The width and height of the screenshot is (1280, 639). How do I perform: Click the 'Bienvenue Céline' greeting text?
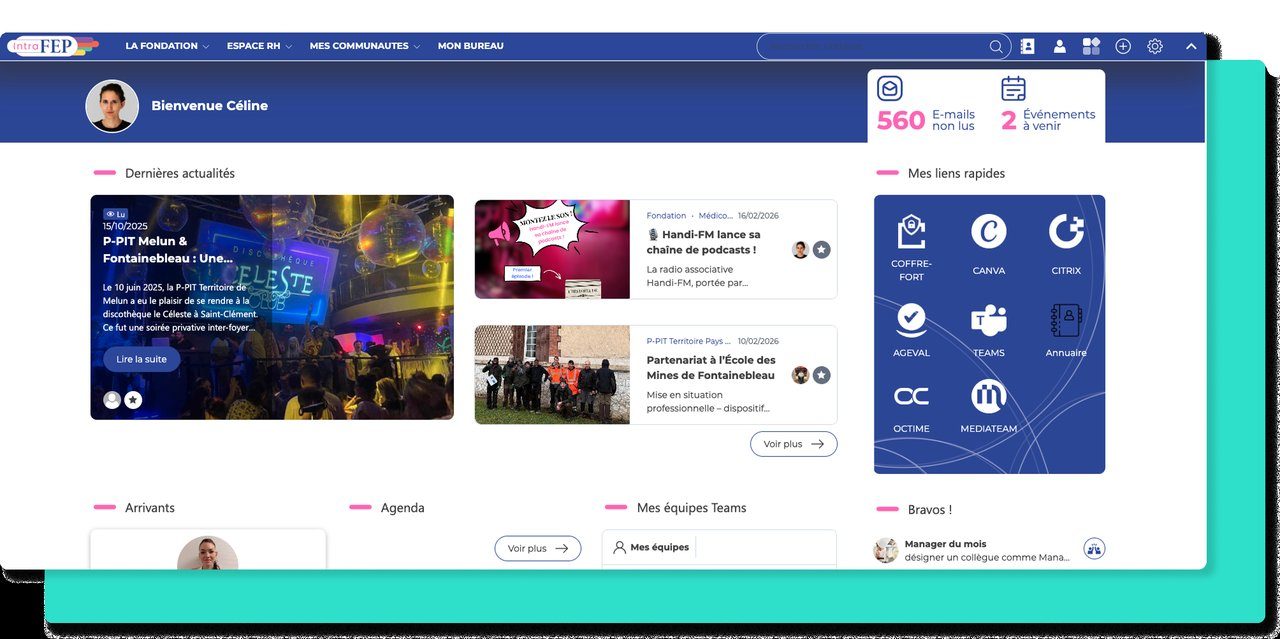[209, 106]
